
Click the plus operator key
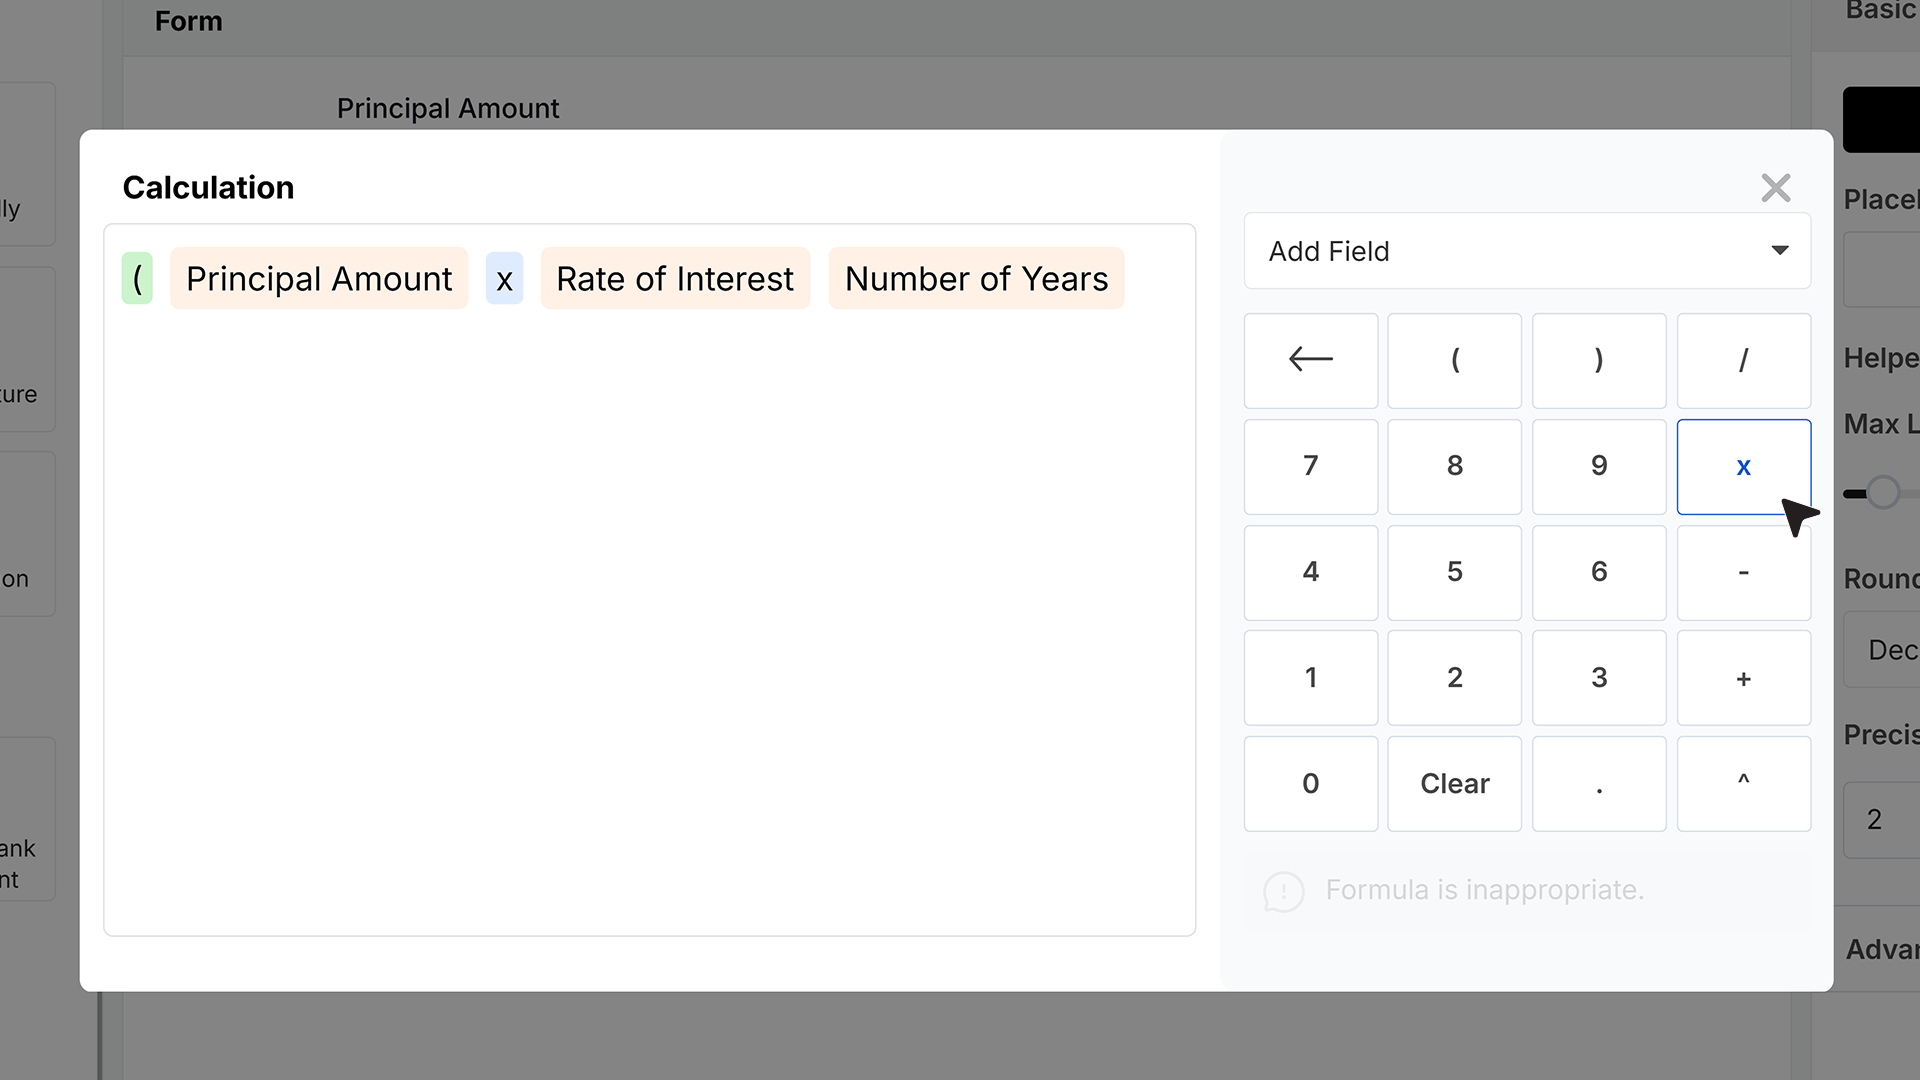(x=1744, y=678)
